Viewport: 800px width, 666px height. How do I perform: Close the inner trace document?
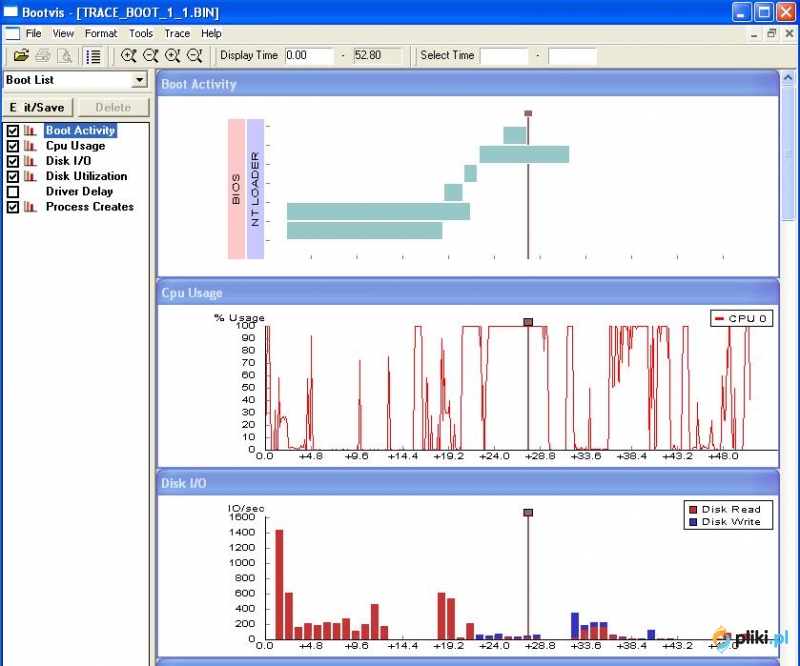click(789, 34)
